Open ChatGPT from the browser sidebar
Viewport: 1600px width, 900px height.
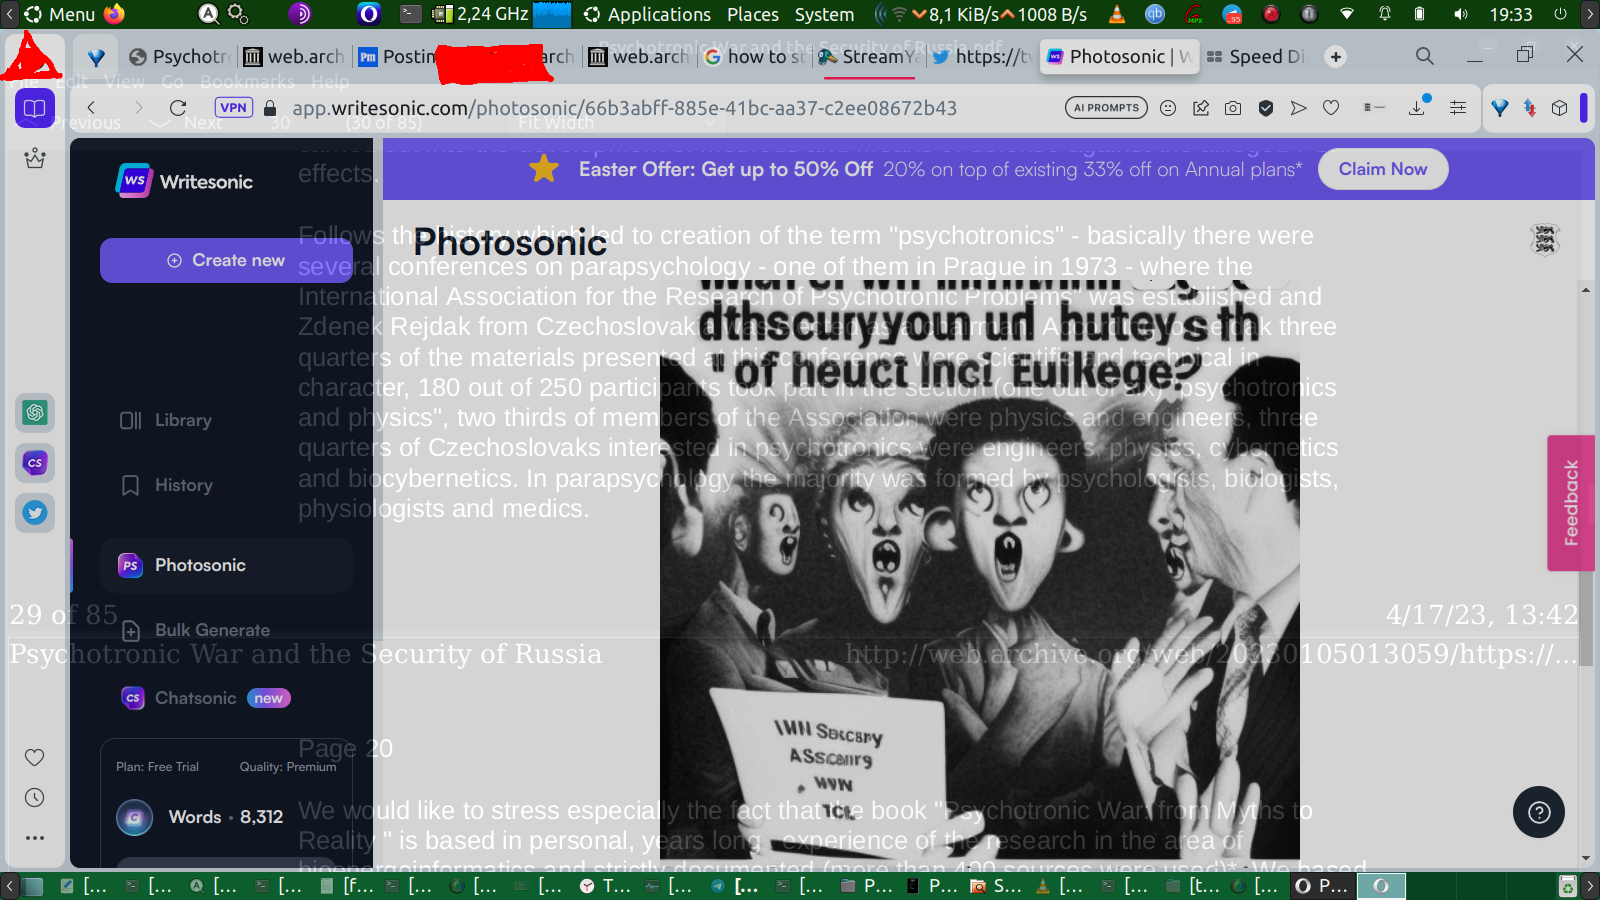(35, 412)
